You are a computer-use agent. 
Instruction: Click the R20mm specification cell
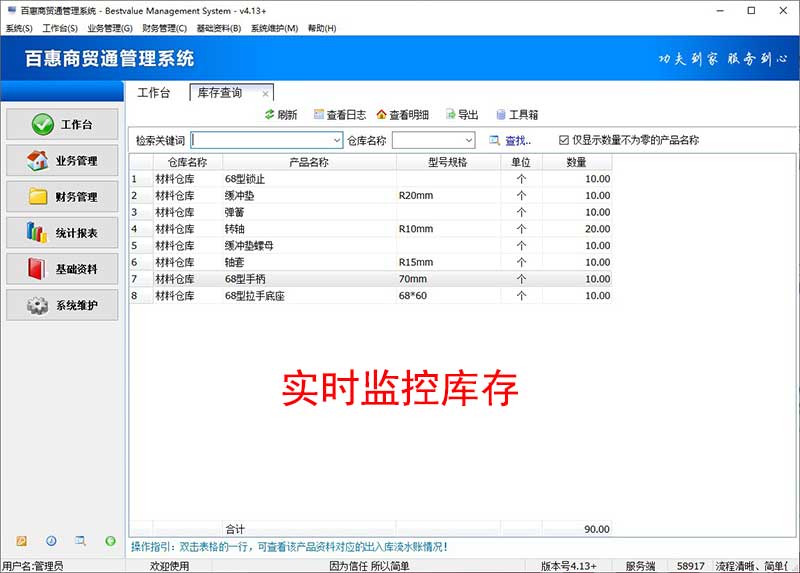[x=448, y=195]
